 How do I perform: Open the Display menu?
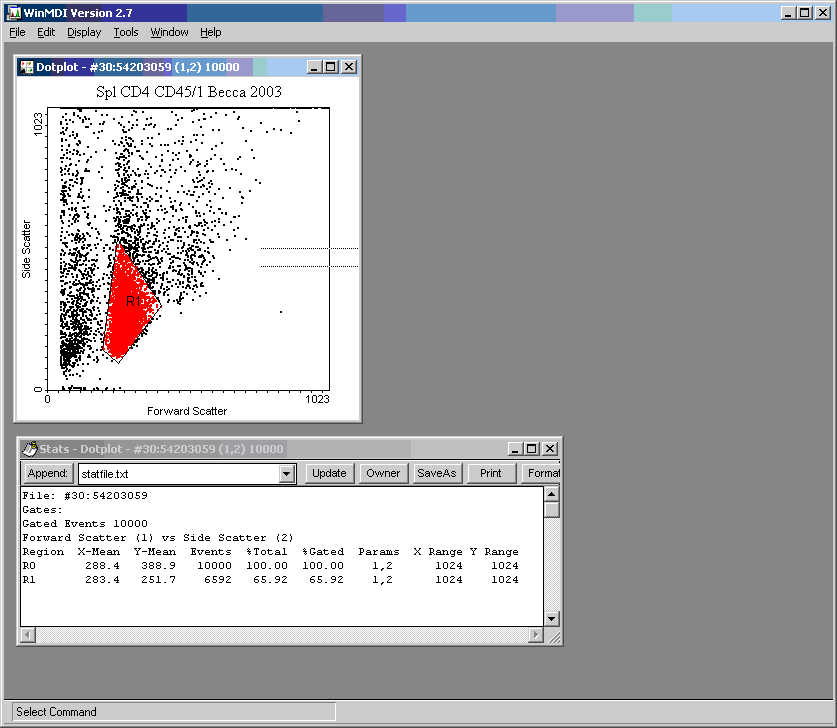tap(84, 32)
